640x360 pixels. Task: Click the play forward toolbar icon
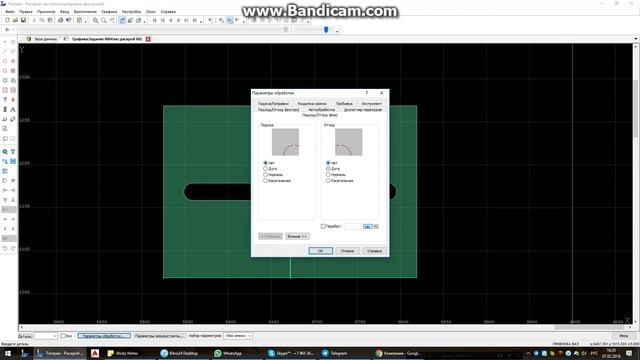[178, 20]
